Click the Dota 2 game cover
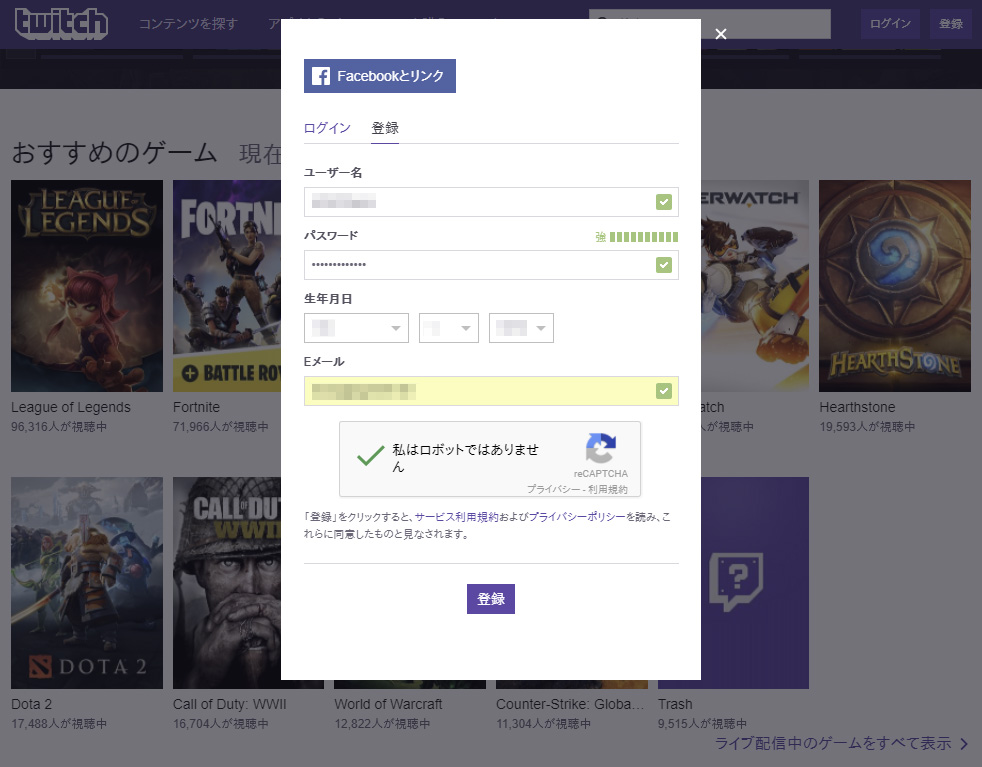Screen dimensions: 982x767 [87, 583]
